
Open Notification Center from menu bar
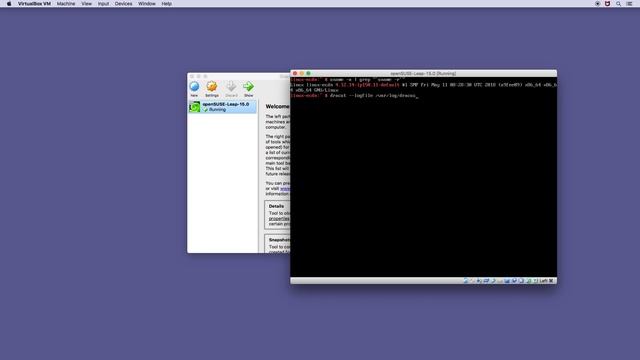tap(629, 4)
